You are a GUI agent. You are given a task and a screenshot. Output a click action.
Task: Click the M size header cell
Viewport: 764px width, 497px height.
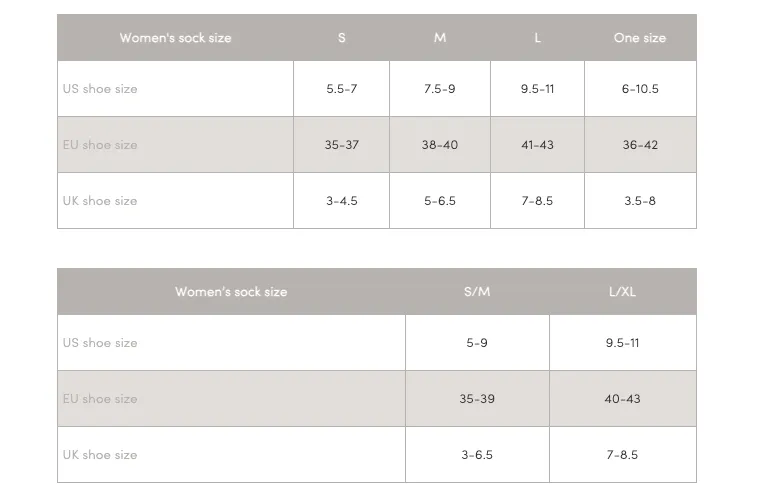[440, 38]
